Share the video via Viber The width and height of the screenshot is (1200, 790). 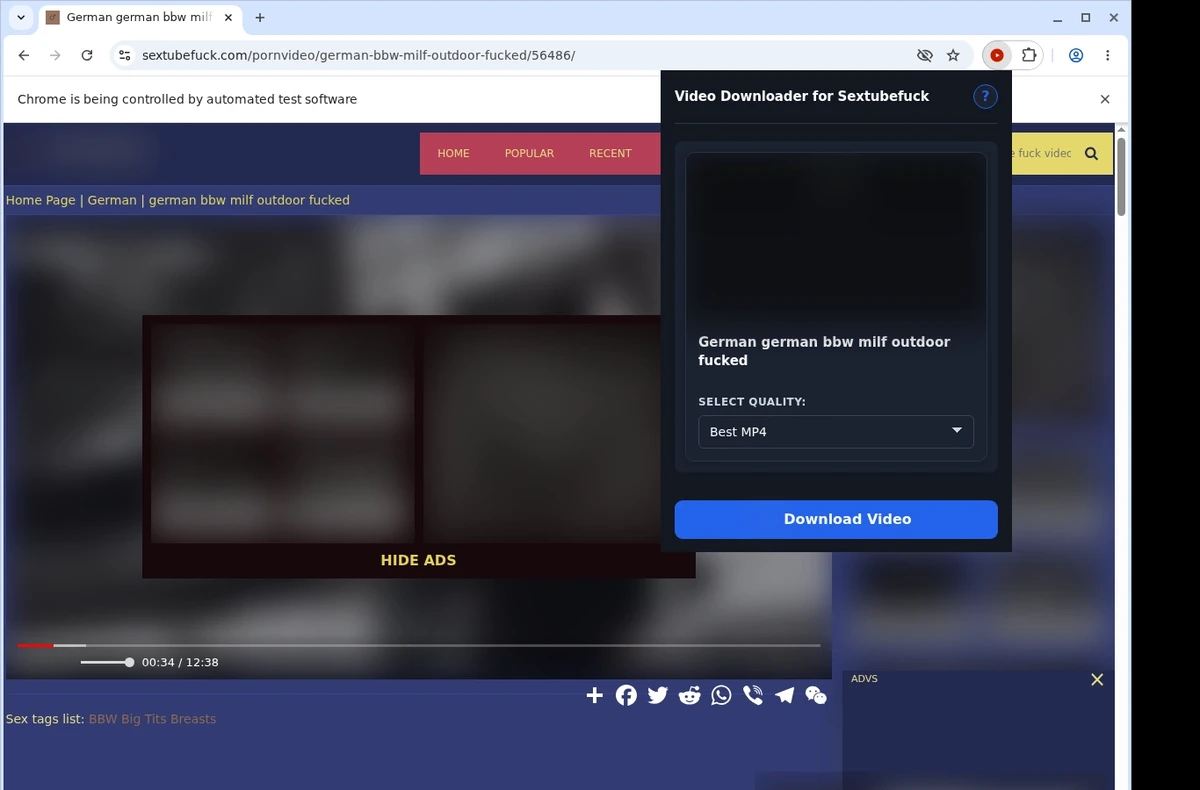(x=753, y=695)
